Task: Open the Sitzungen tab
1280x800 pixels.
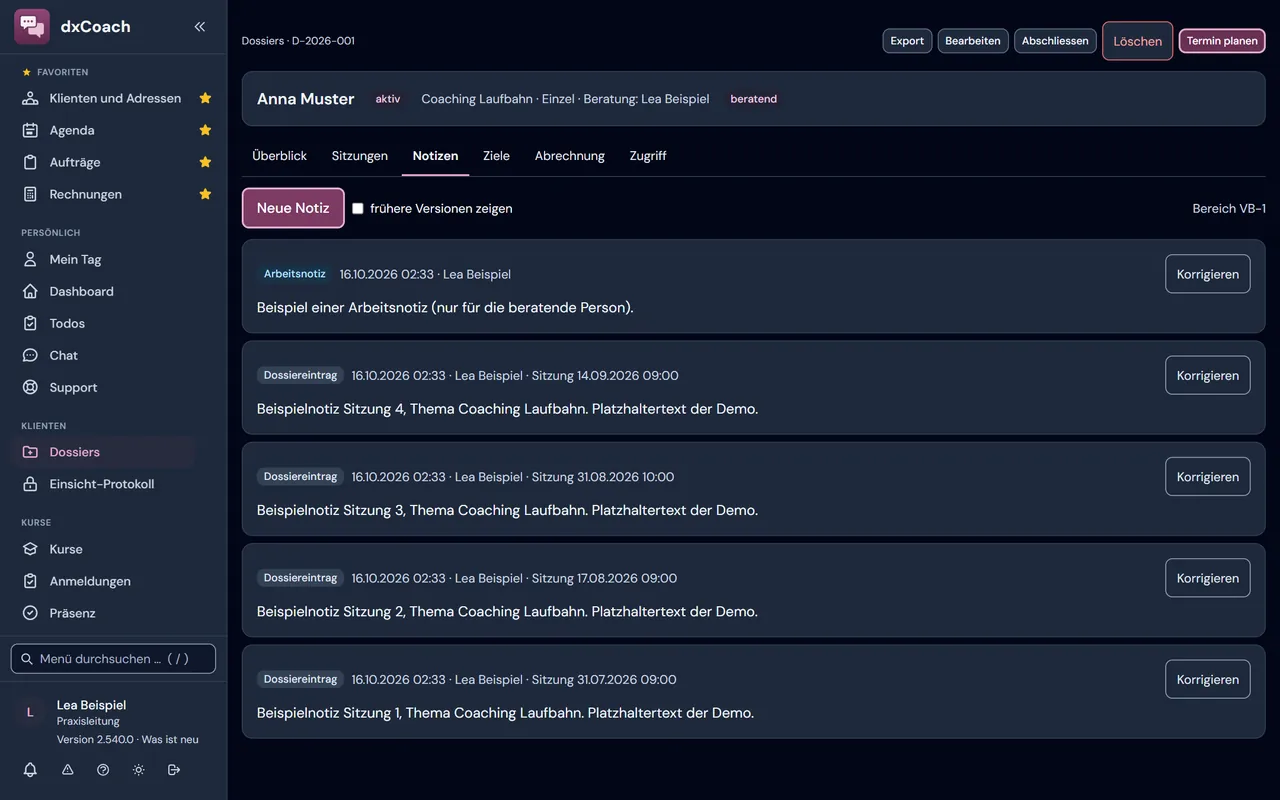Action: (x=360, y=156)
